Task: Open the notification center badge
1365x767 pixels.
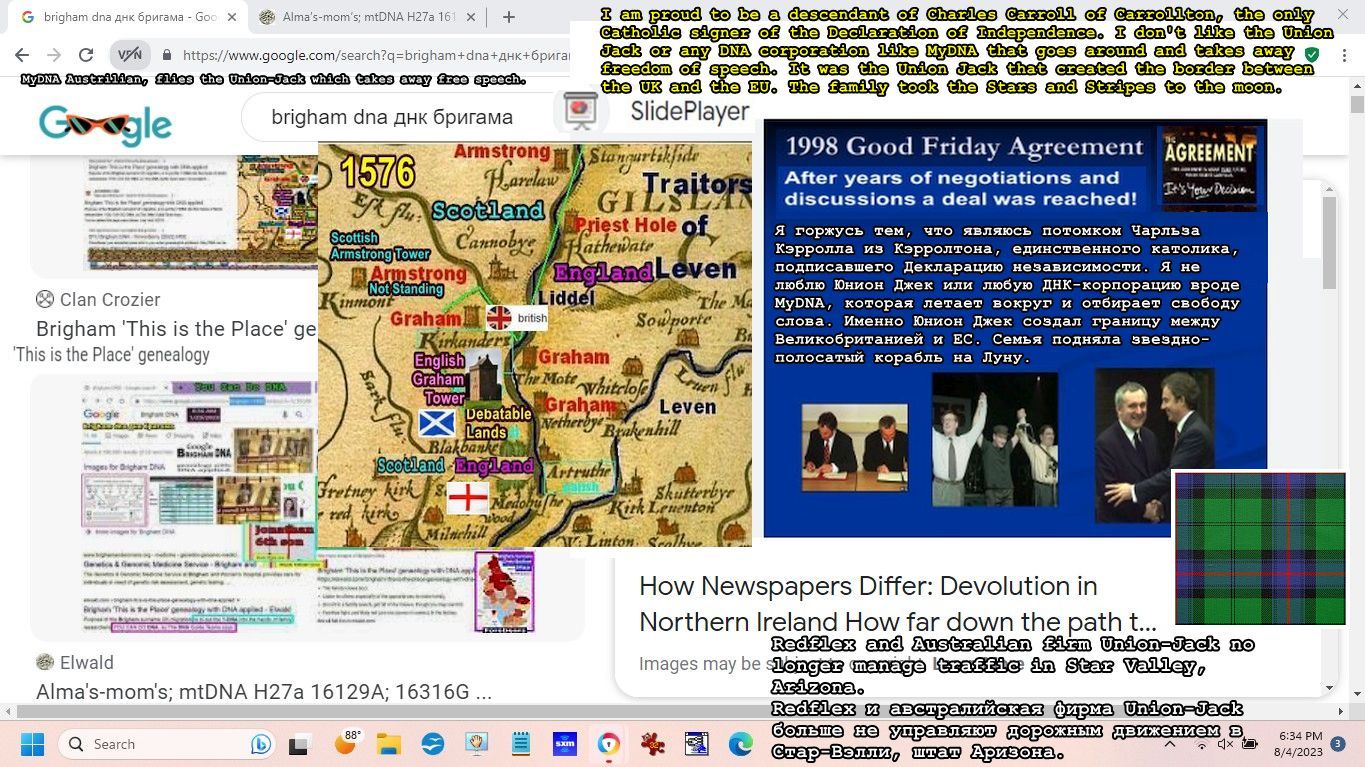Action: (1338, 744)
